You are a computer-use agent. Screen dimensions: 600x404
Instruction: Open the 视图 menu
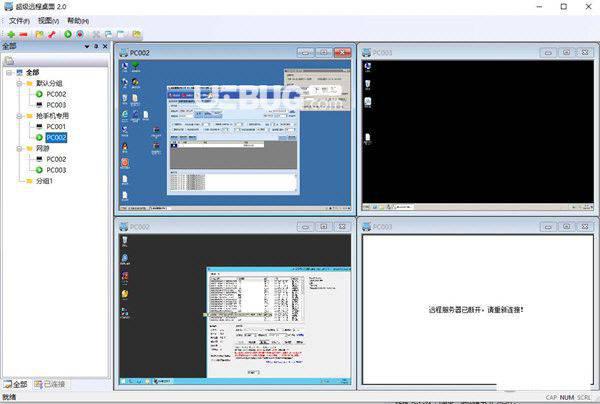tap(48, 21)
